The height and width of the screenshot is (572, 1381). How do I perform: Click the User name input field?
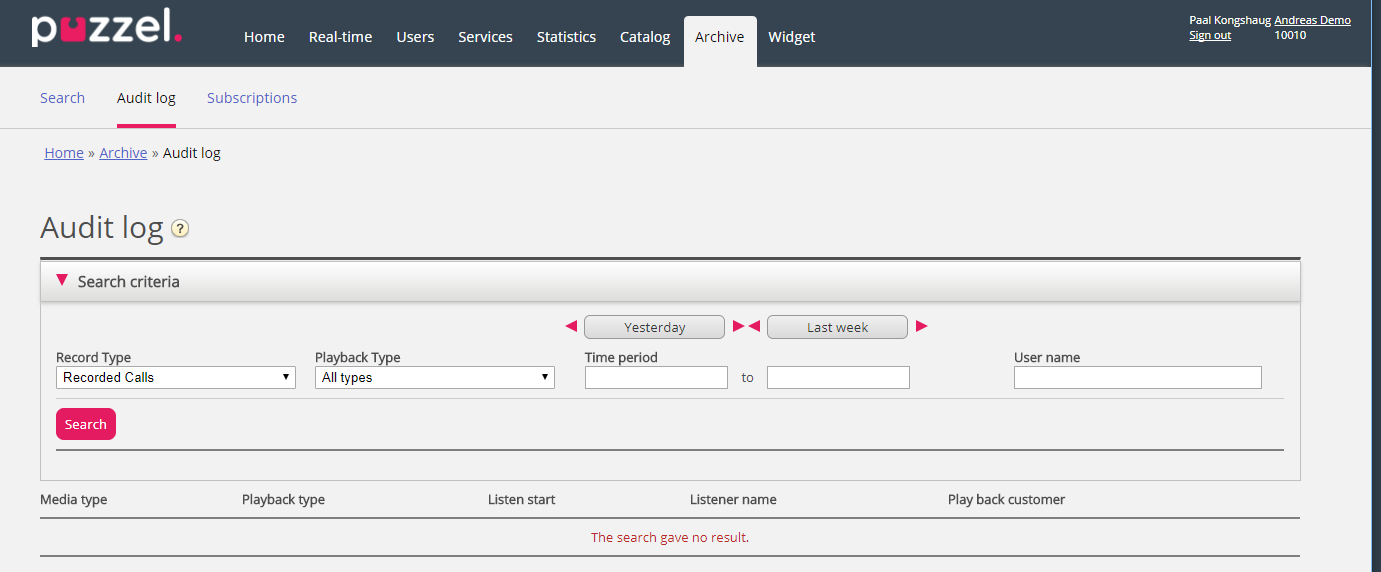point(1137,378)
